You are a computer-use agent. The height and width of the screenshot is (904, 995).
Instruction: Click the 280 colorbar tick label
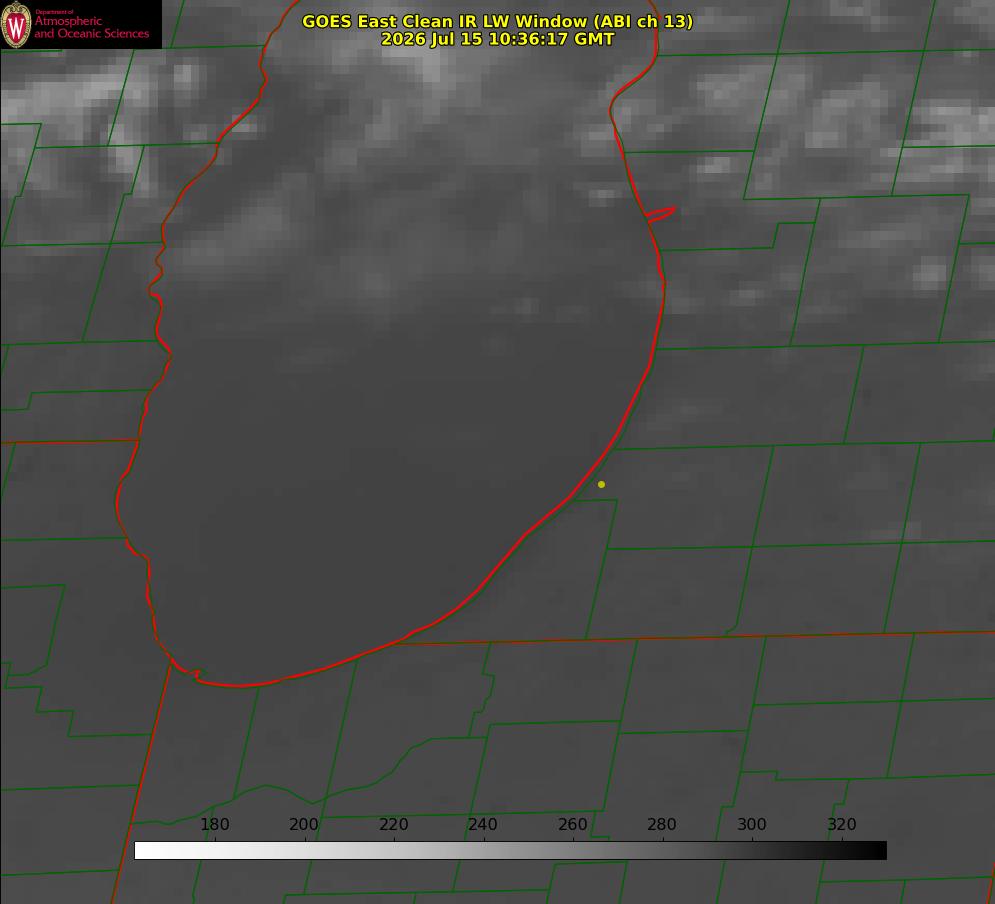662,824
